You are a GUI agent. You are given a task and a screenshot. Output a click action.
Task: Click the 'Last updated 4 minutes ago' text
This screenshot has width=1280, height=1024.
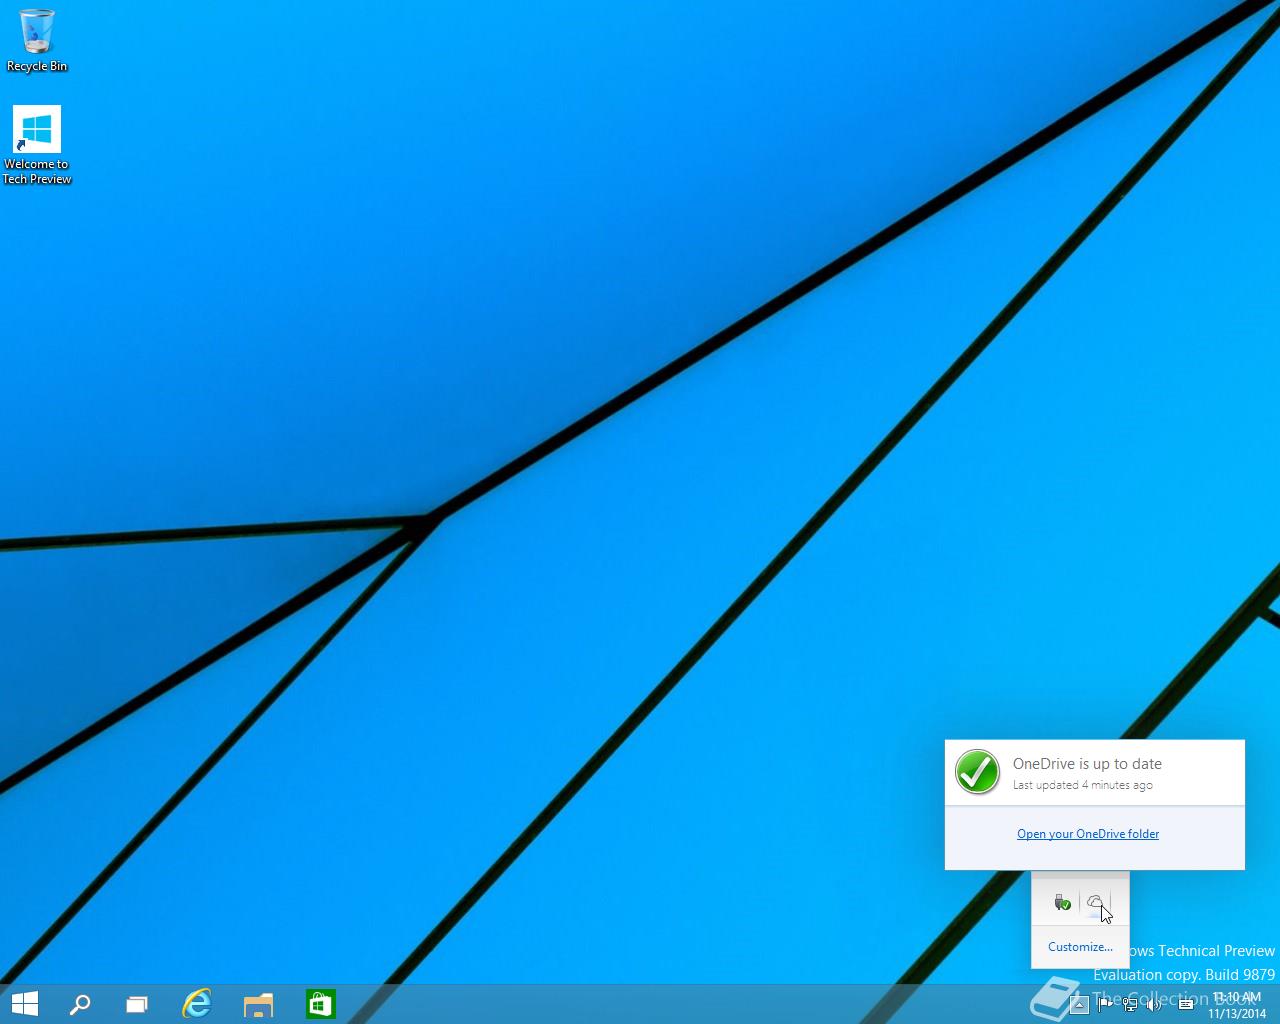click(x=1082, y=786)
